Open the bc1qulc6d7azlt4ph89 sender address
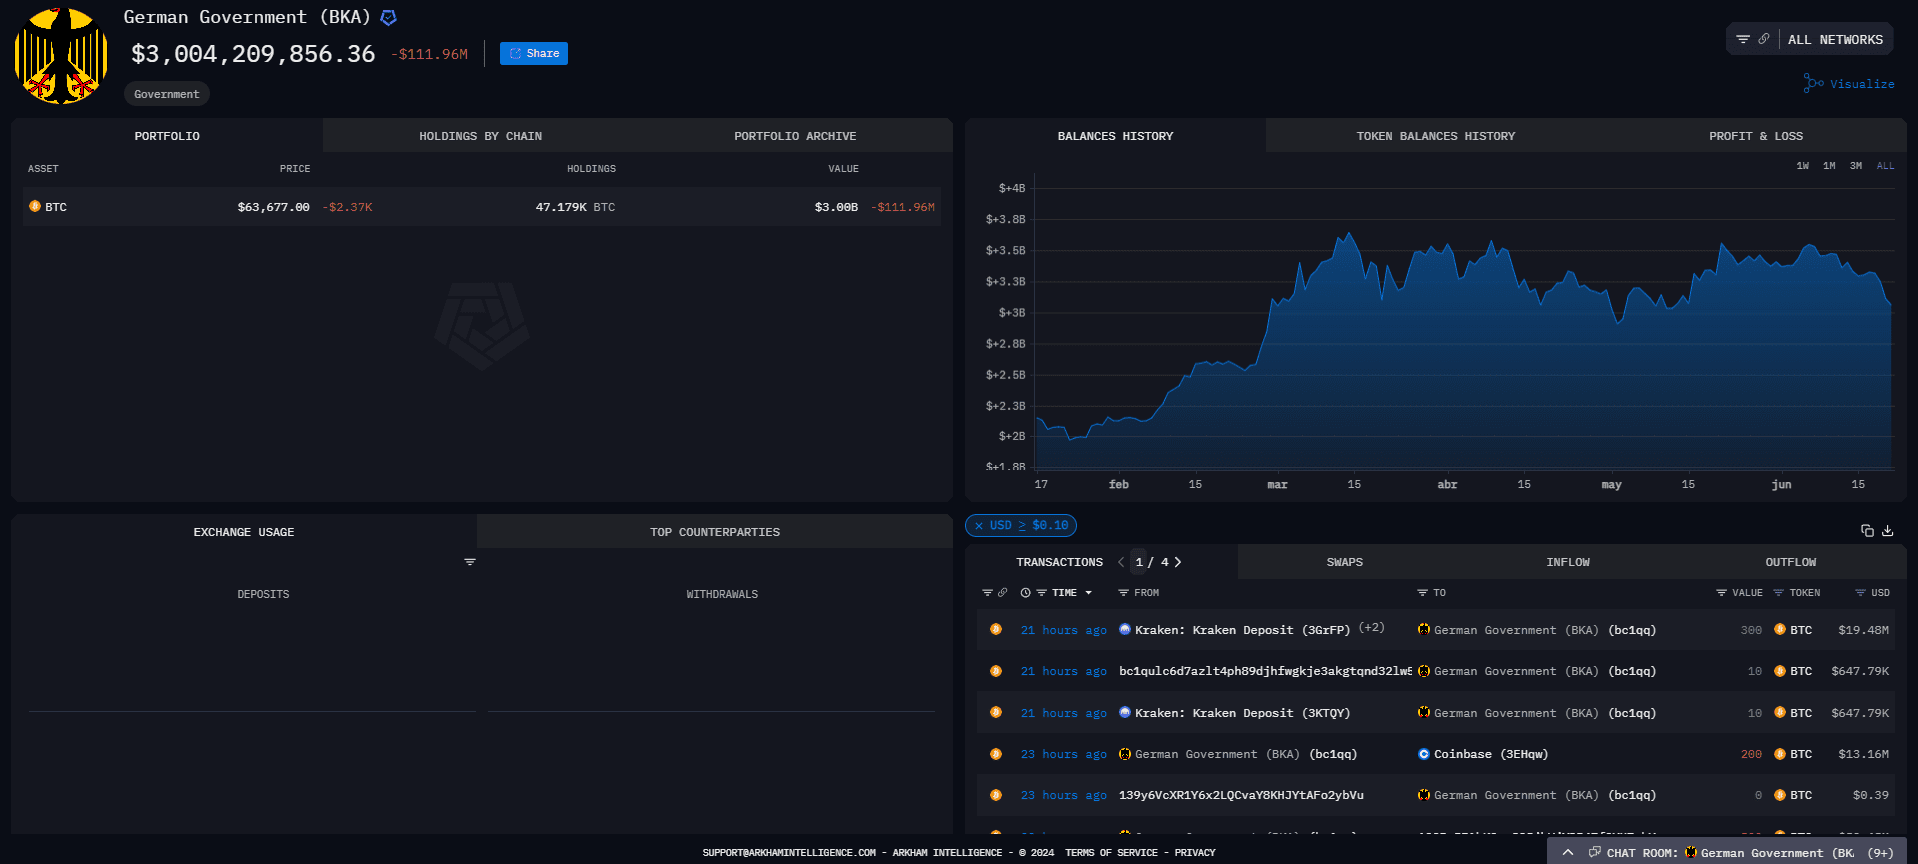This screenshot has width=1918, height=864. point(1265,670)
